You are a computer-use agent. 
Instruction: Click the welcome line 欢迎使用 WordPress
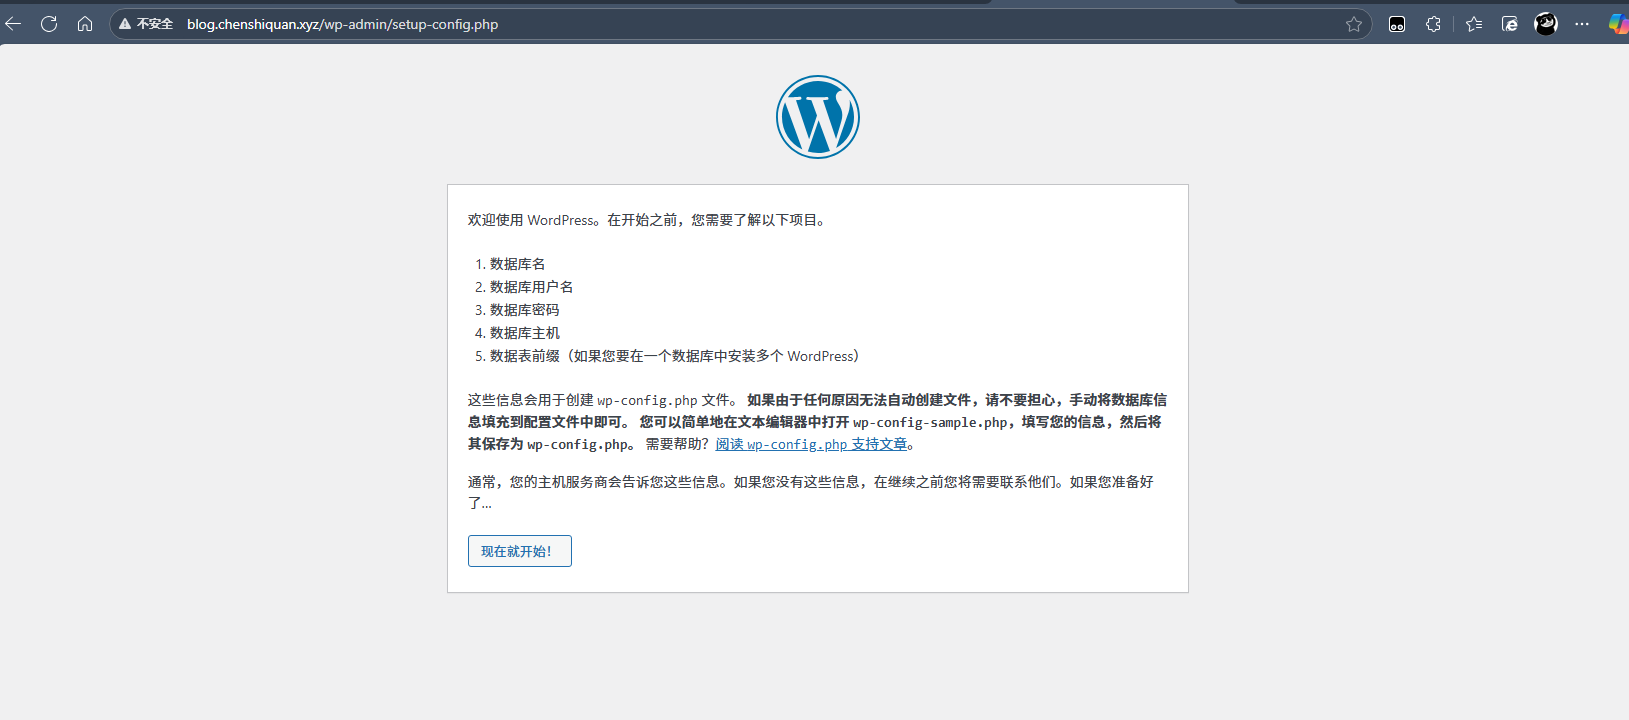coord(647,220)
